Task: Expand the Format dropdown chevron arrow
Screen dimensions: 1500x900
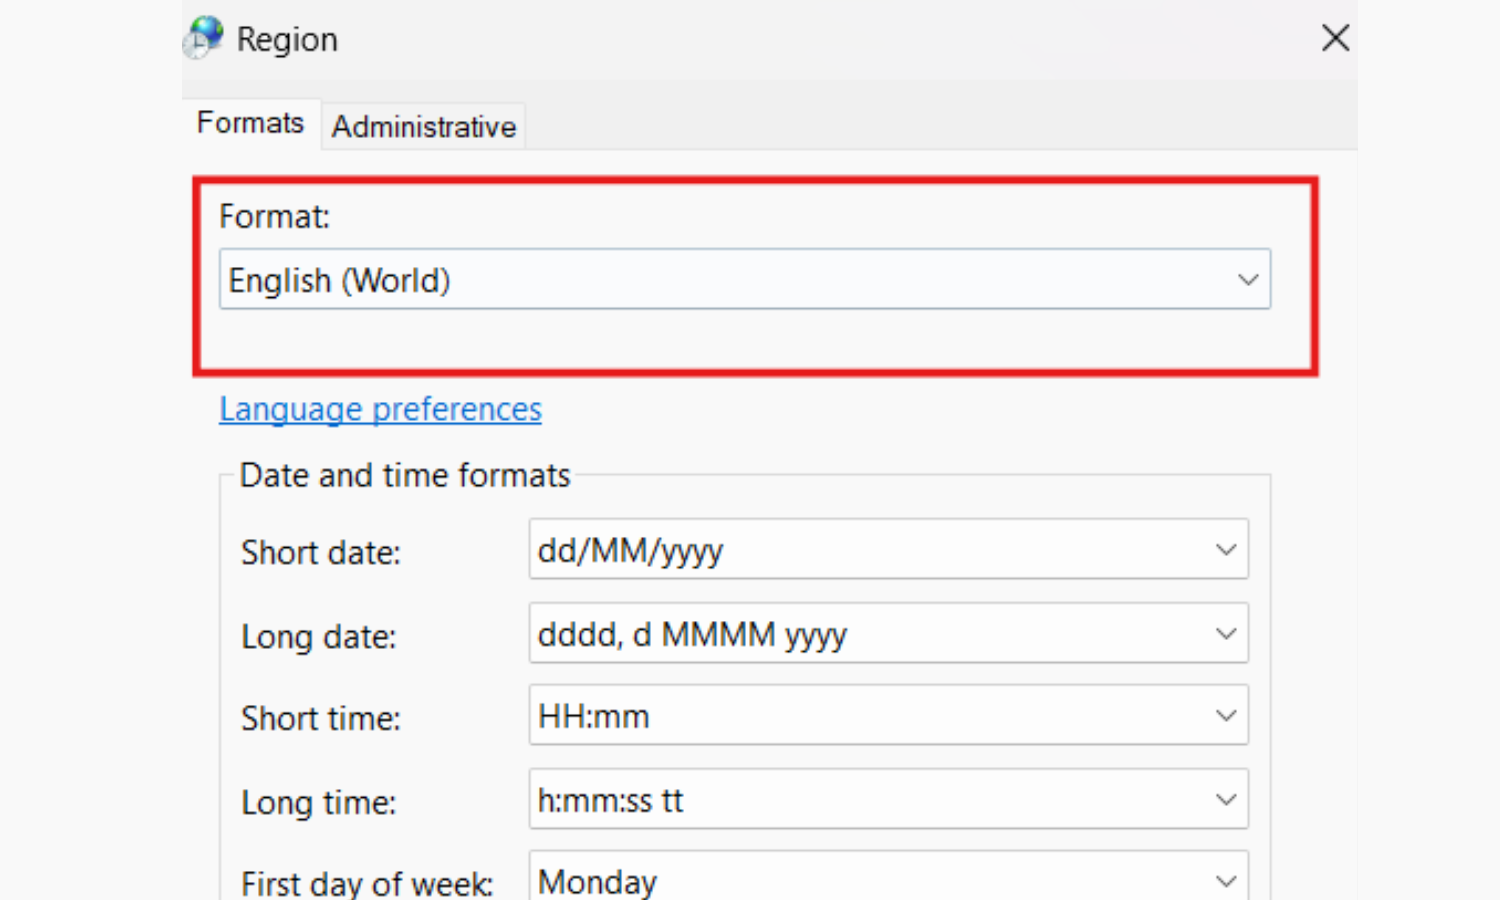Action: [1247, 280]
